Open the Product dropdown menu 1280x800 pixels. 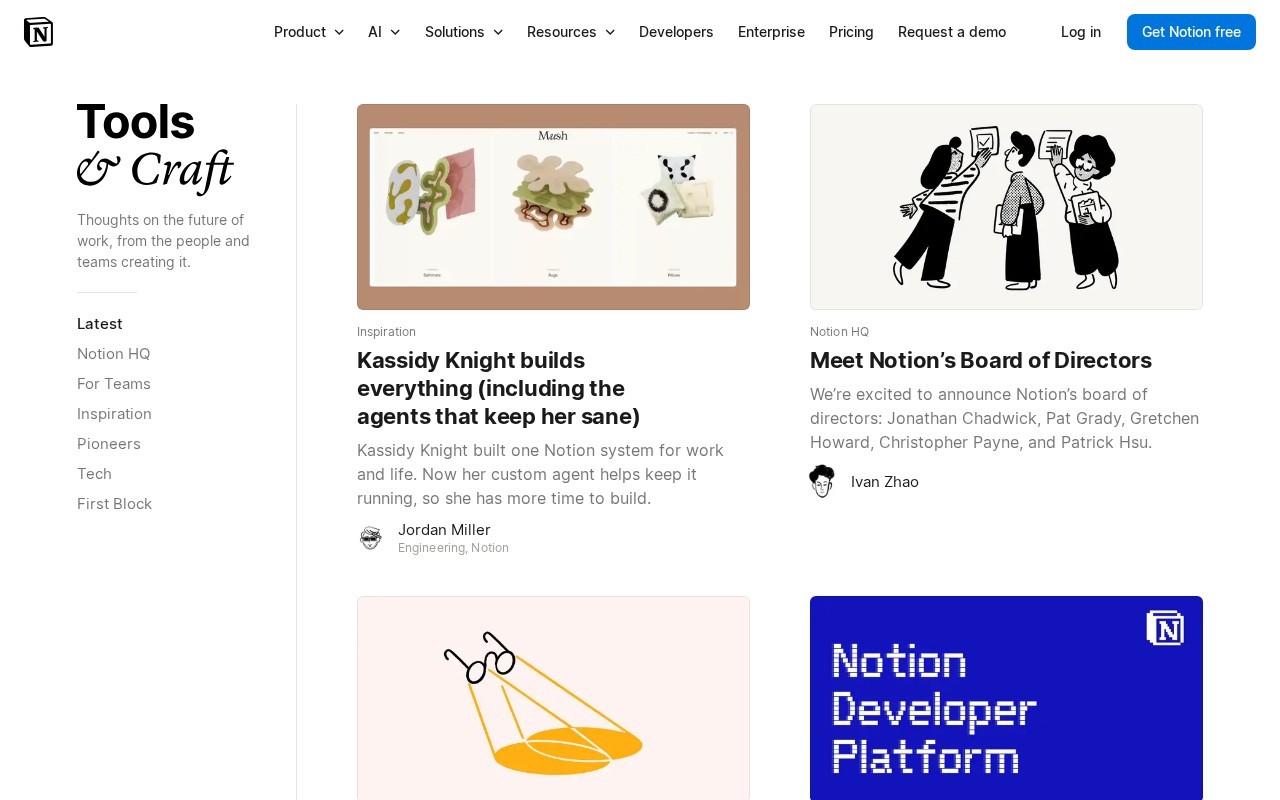click(x=309, y=32)
